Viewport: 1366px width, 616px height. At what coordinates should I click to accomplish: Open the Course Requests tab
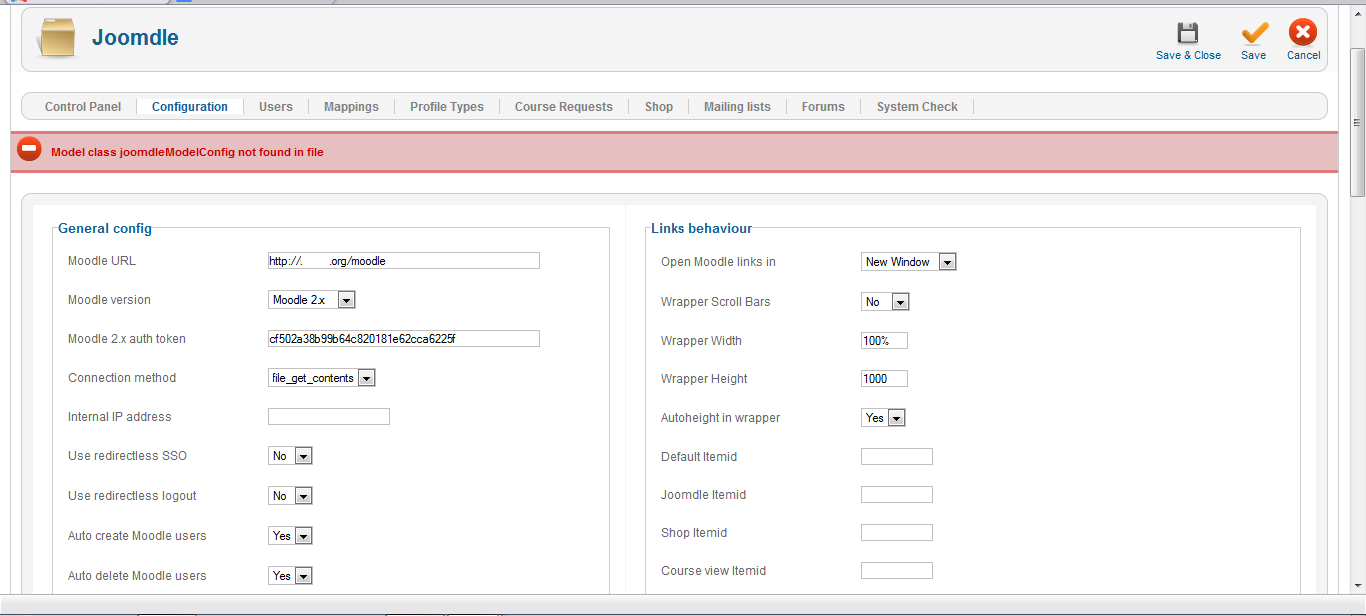[x=563, y=107]
